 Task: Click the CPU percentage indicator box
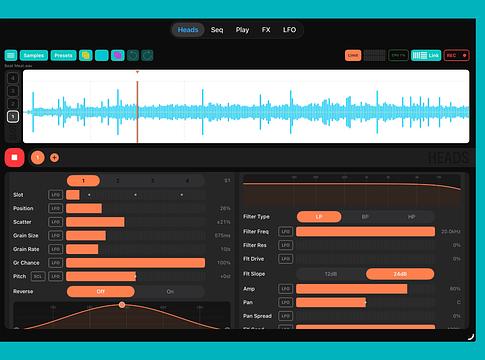pos(398,55)
